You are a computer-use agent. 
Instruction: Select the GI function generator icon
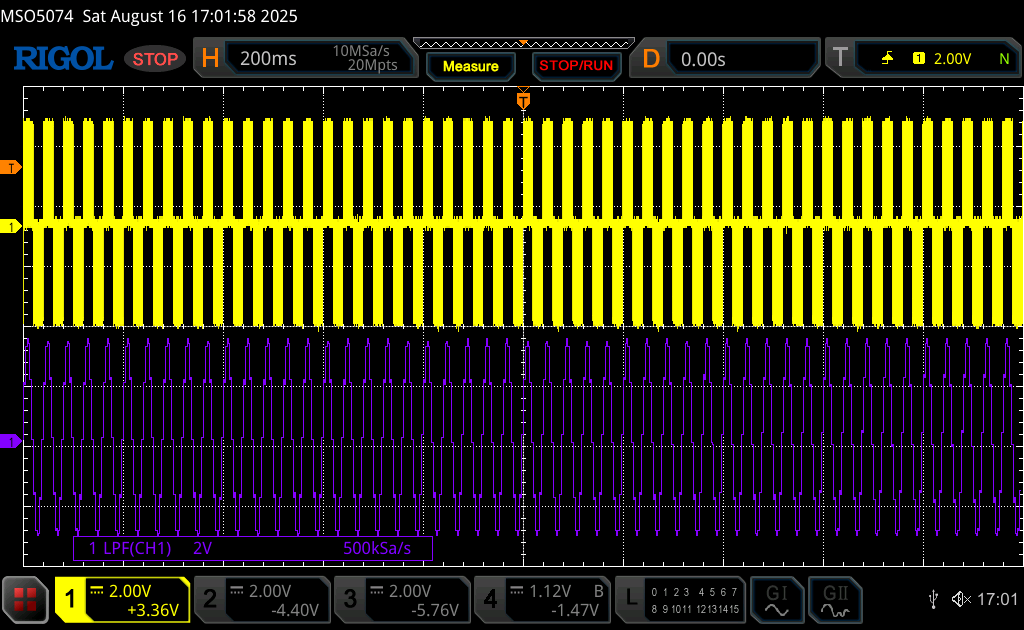coord(776,600)
